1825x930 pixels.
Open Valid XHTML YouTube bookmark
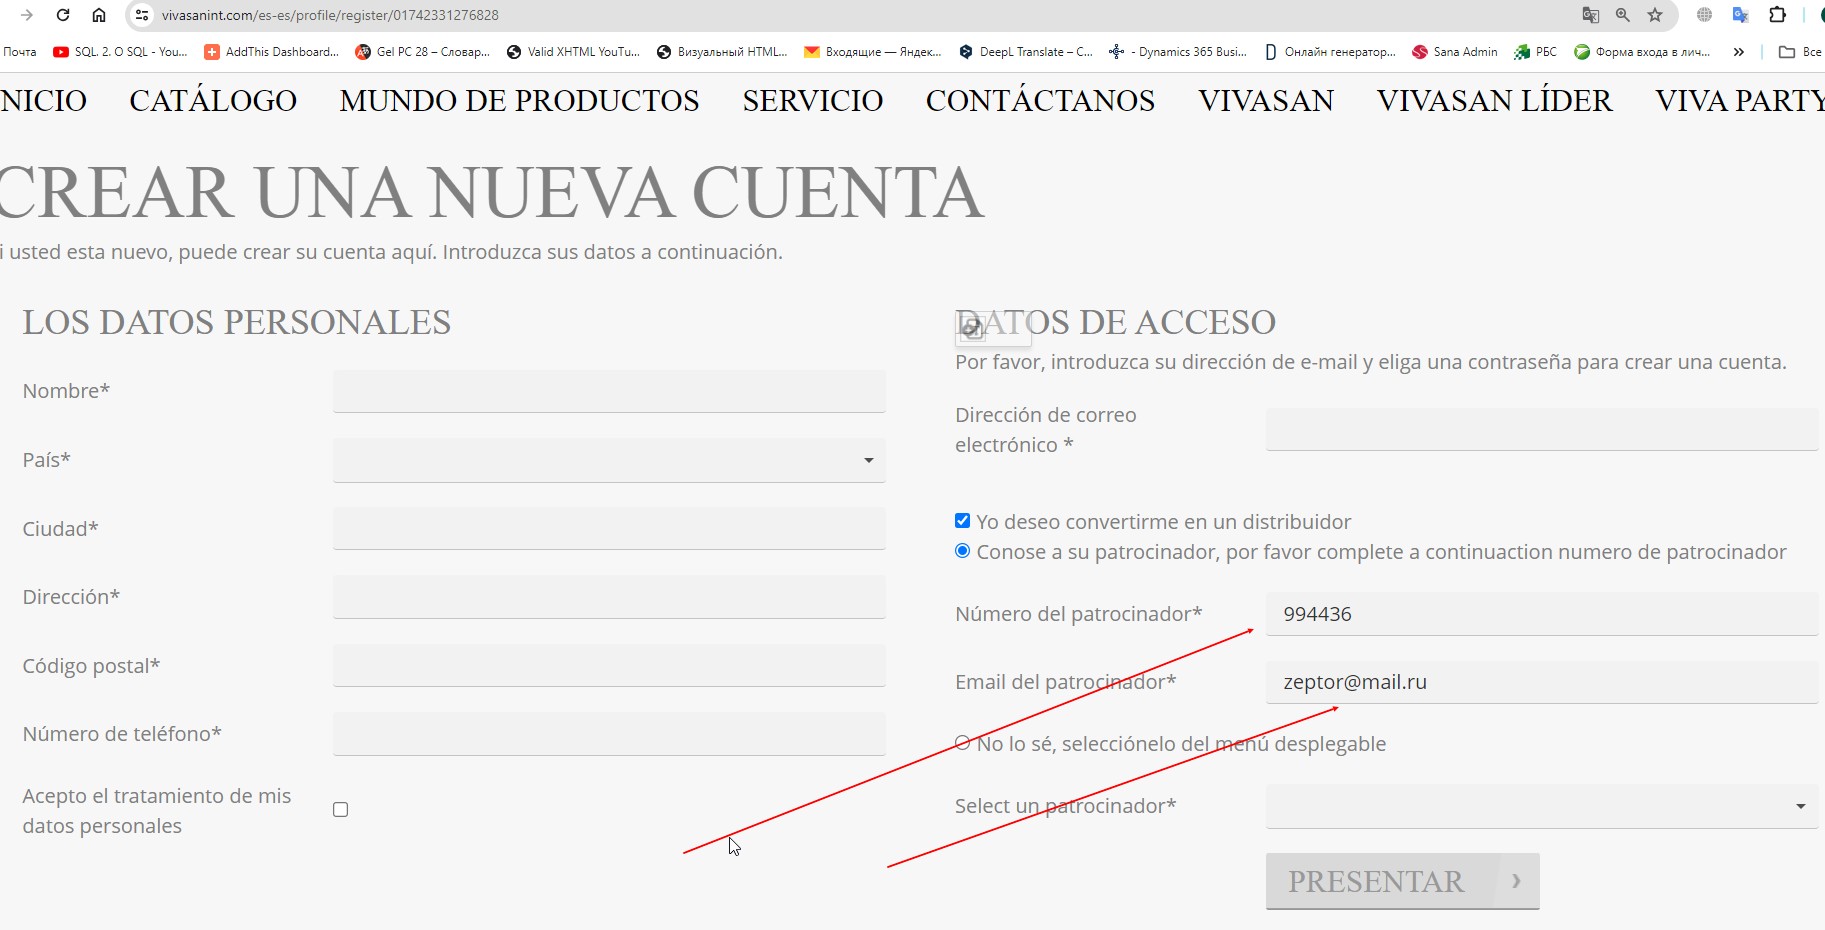(573, 52)
